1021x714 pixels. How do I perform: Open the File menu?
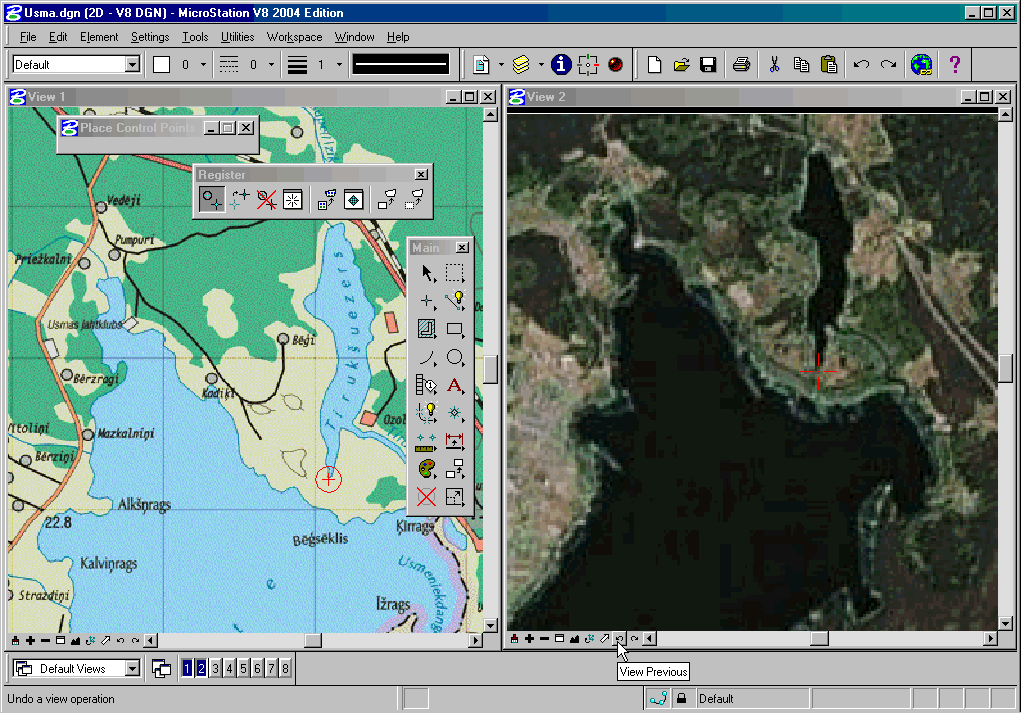pos(28,37)
